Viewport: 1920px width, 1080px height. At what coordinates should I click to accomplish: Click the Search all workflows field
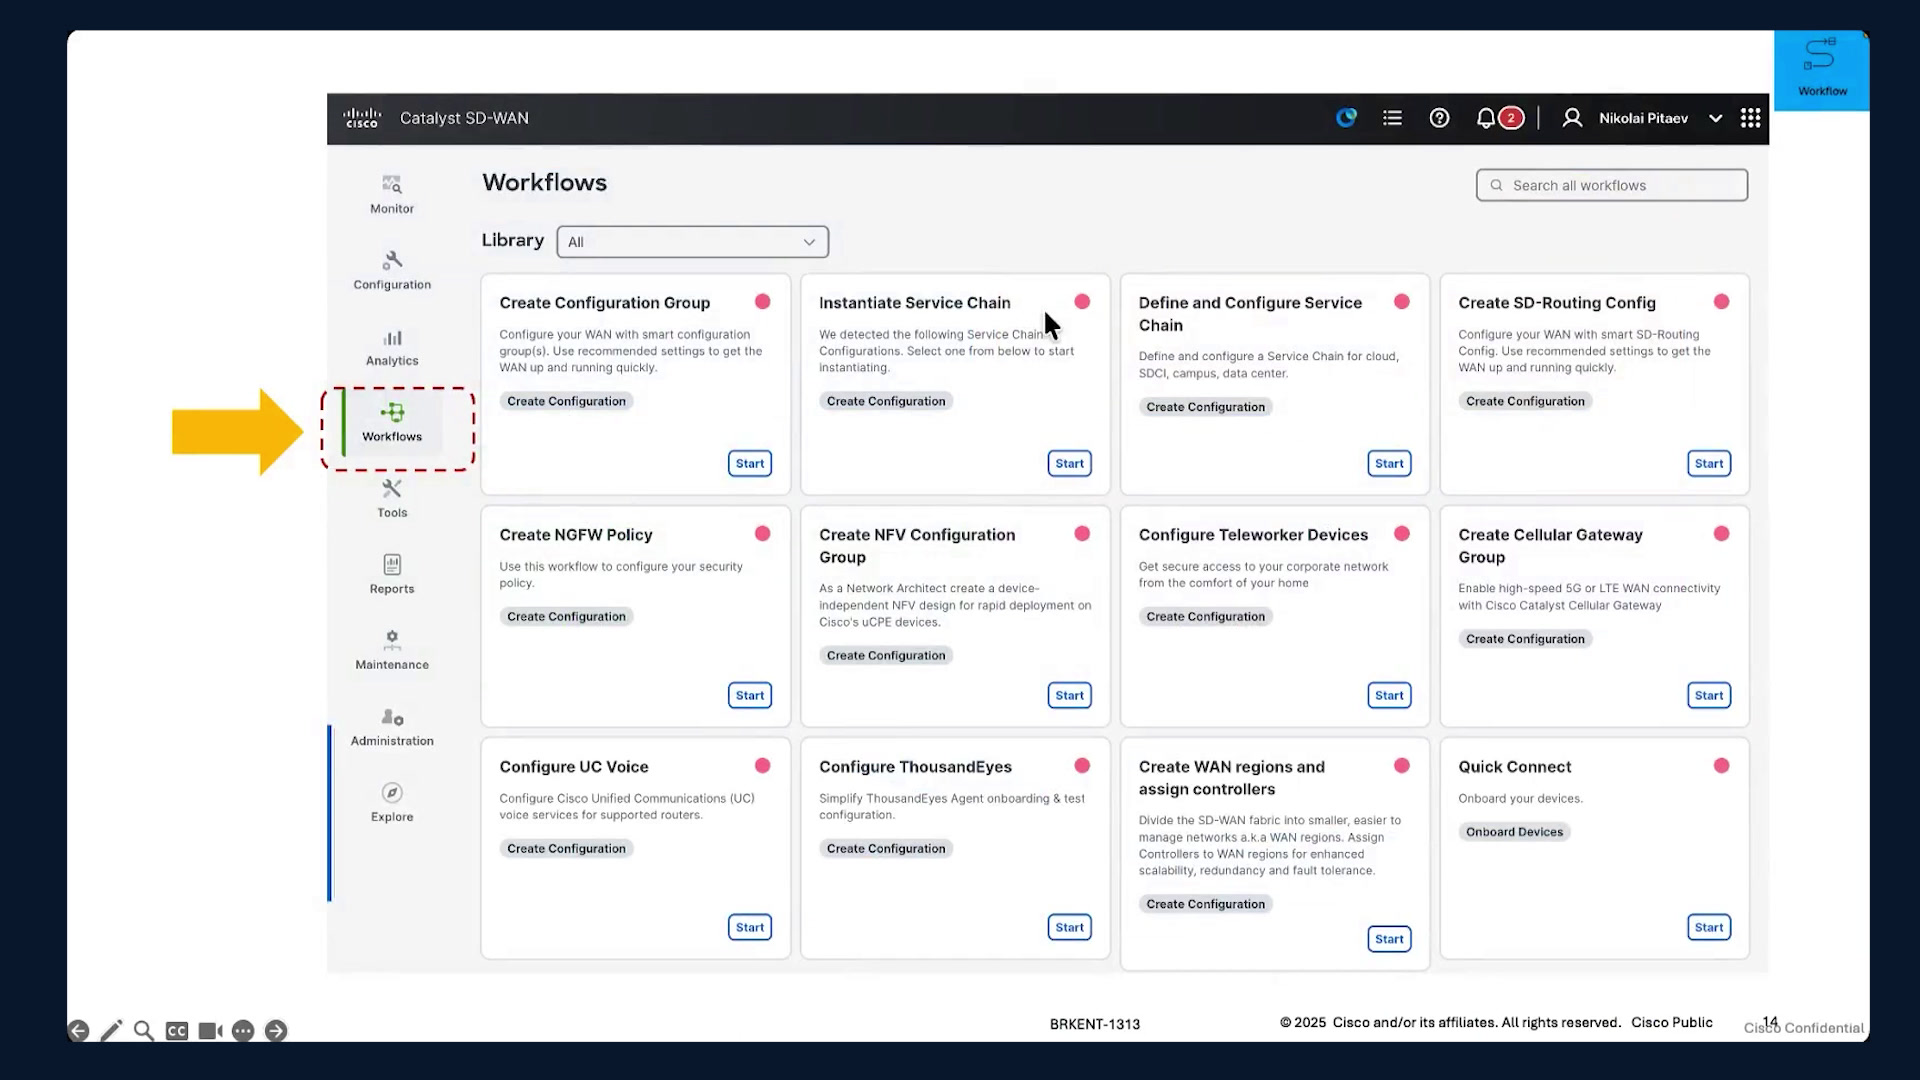[x=1612, y=185]
